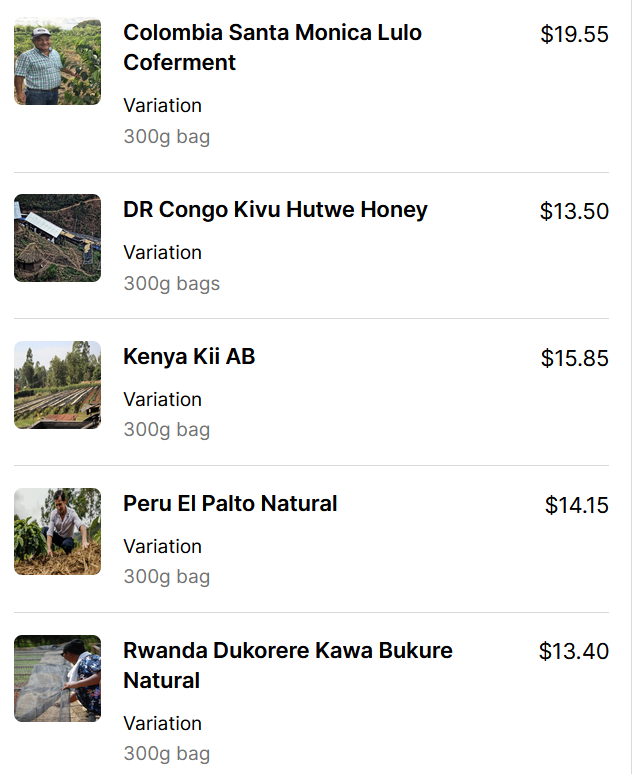
Task: Select Peru El Palto Natural title
Action: click(230, 504)
